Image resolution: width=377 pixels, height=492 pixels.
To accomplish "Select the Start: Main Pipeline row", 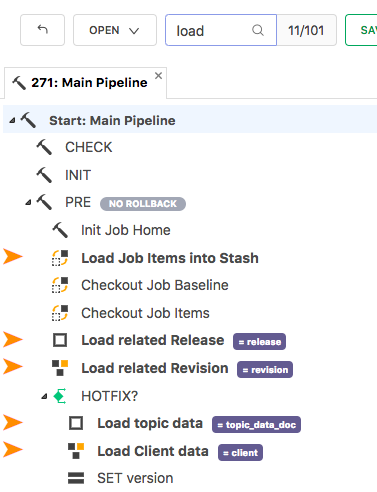I will (x=190, y=119).
